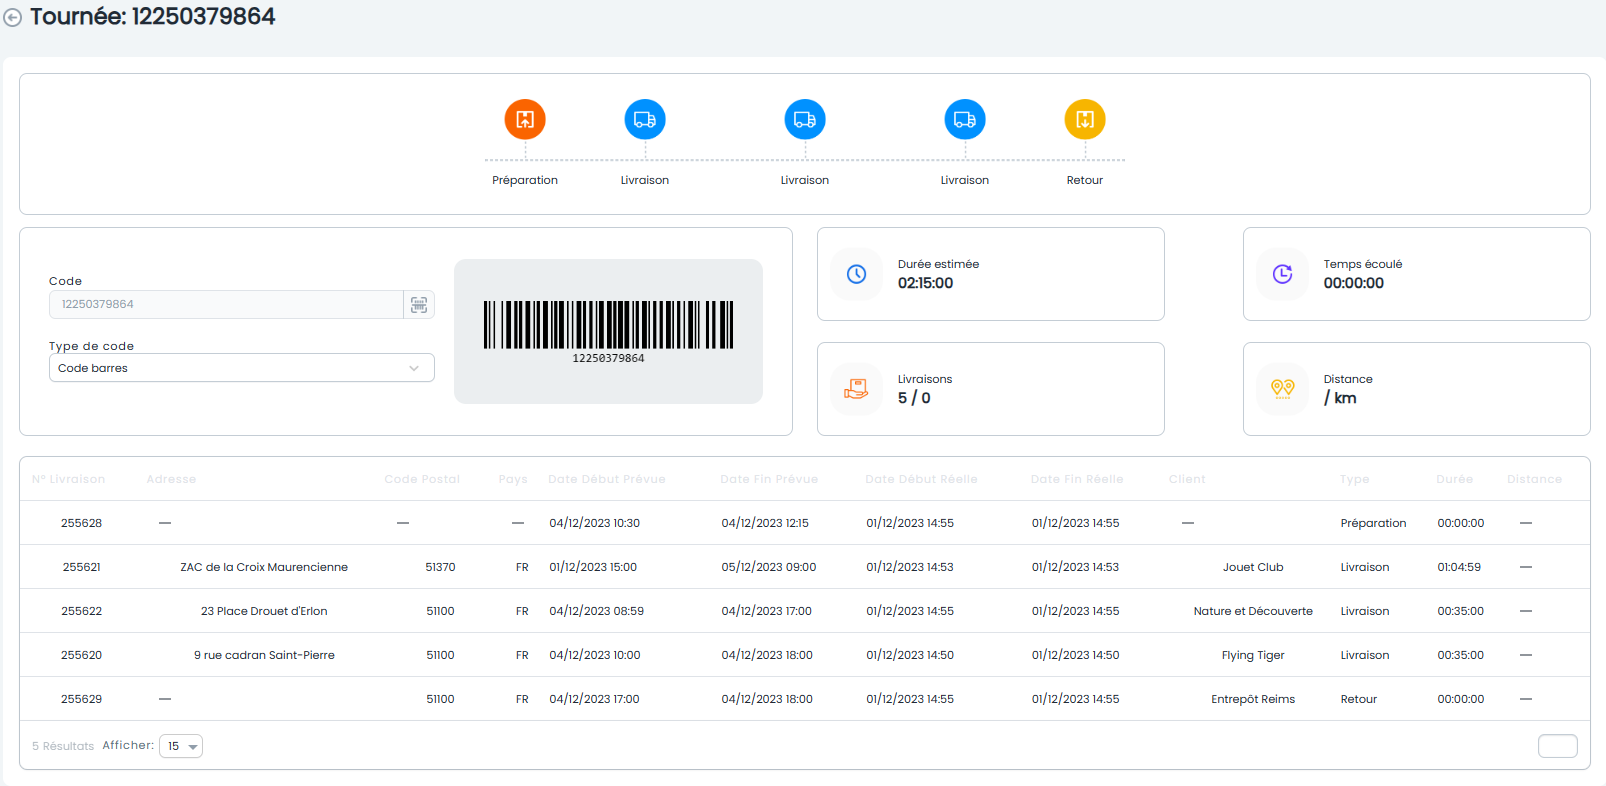Sort by Durée column header
Viewport: 1606px width, 786px height.
(x=1455, y=479)
